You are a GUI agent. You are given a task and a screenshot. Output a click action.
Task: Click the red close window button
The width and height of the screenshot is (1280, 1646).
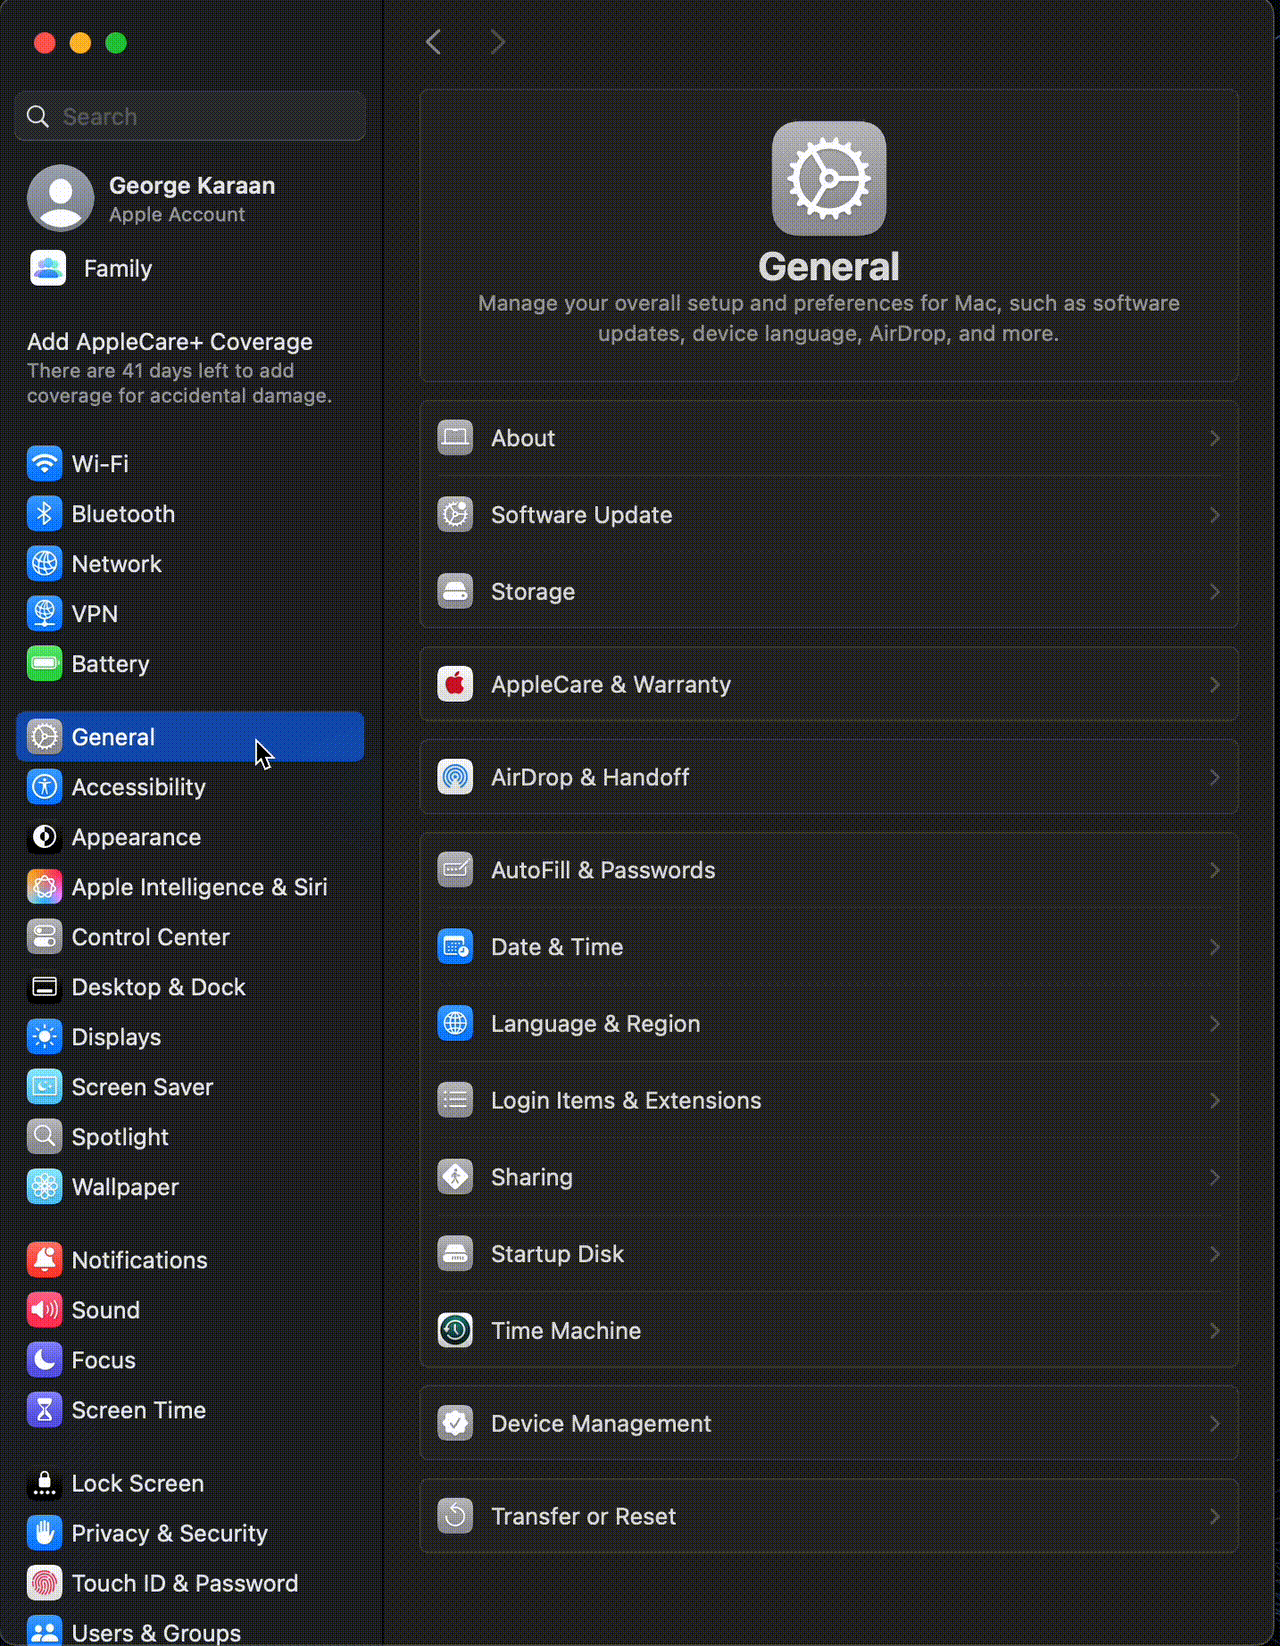44,42
